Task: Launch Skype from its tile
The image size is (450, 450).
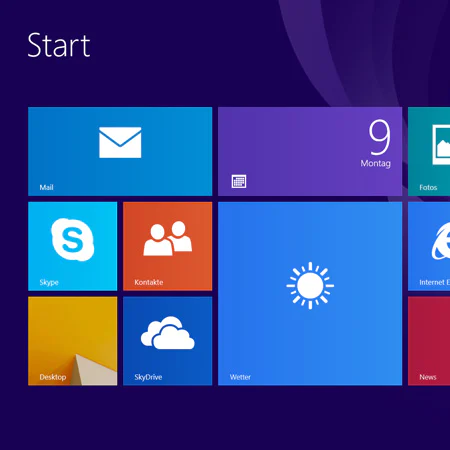Action: (x=73, y=246)
